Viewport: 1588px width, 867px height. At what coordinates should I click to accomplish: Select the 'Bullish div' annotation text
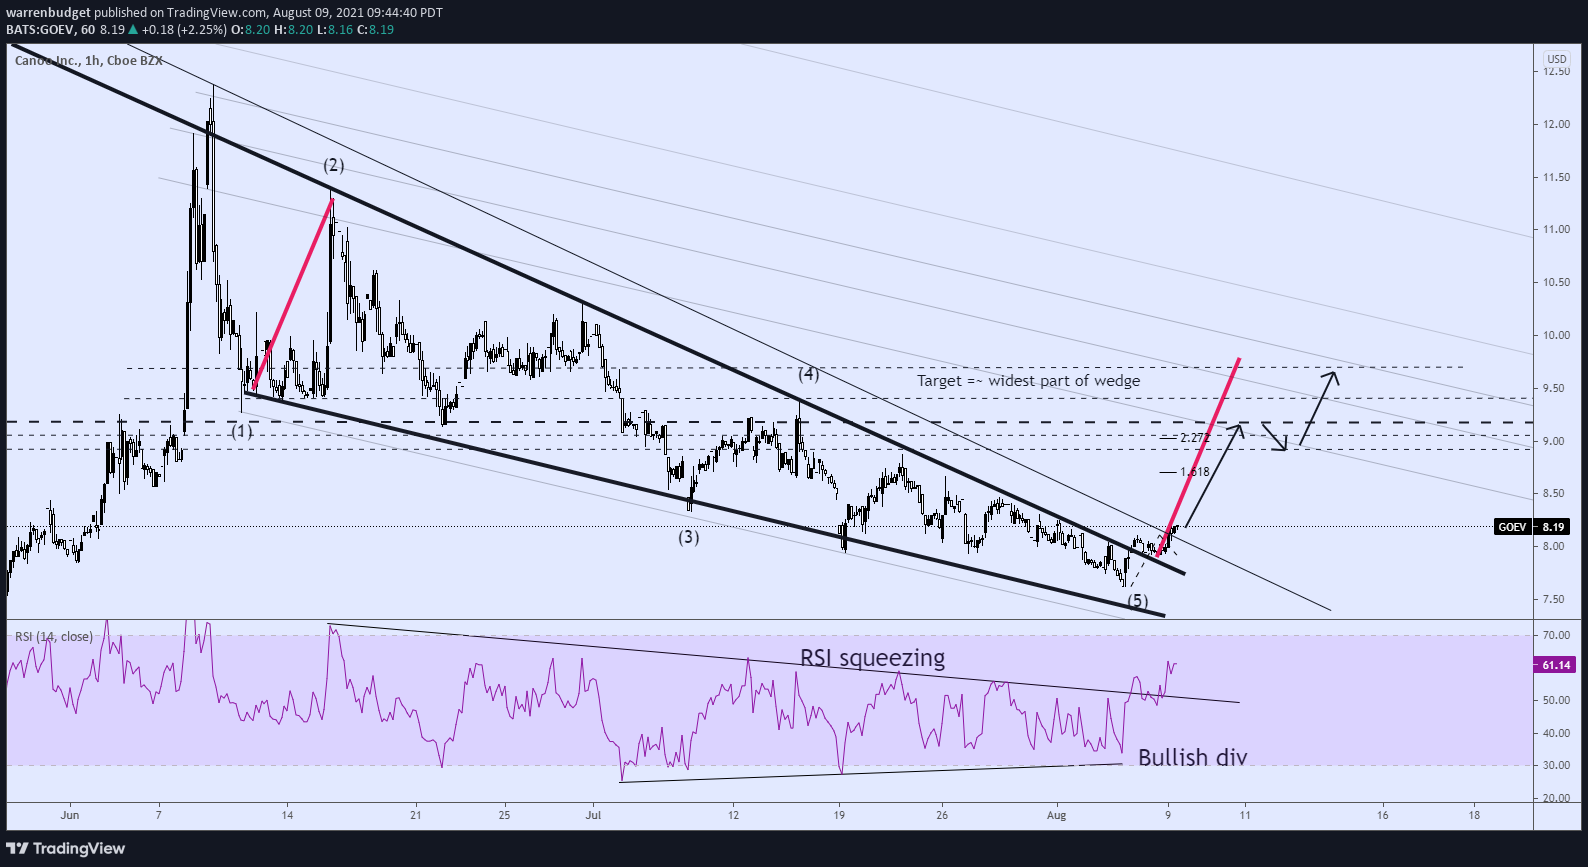[1192, 757]
